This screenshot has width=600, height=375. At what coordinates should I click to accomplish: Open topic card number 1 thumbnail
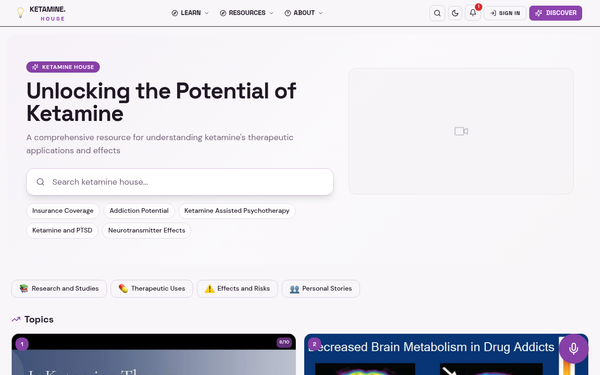(x=153, y=354)
